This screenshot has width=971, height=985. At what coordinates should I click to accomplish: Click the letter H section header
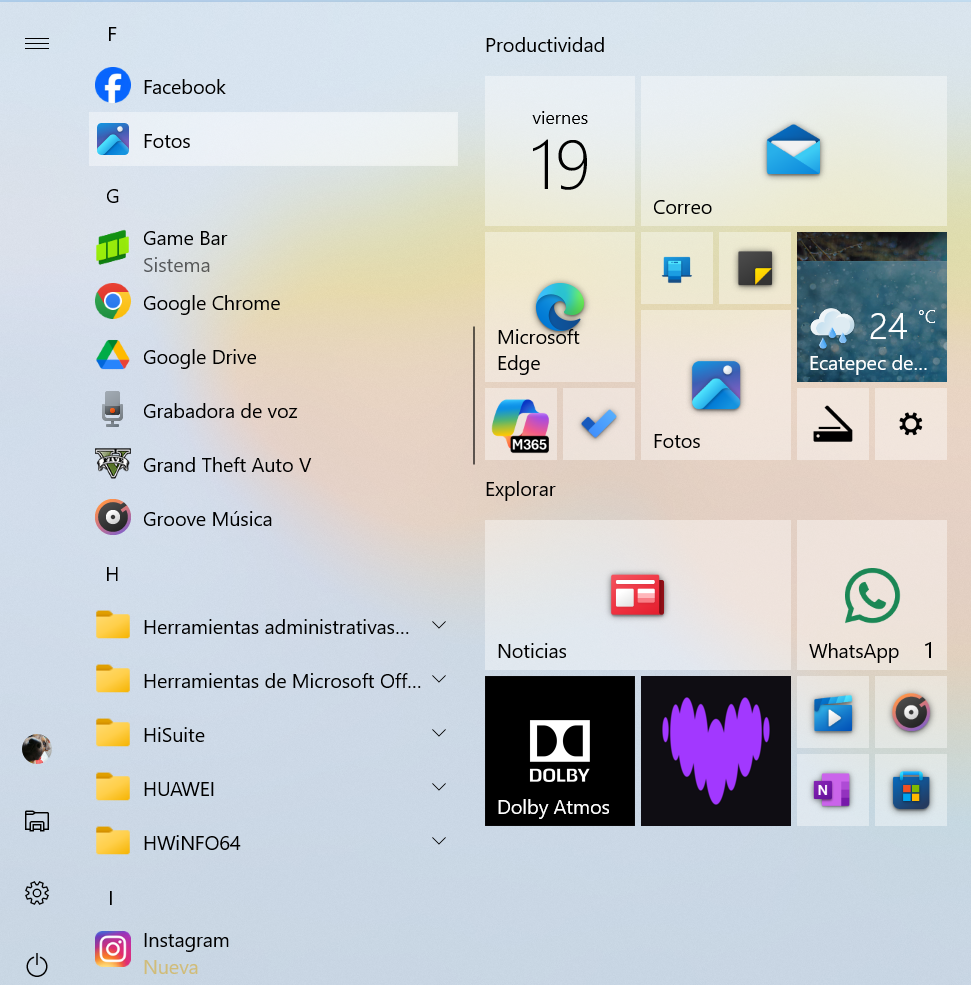click(112, 574)
